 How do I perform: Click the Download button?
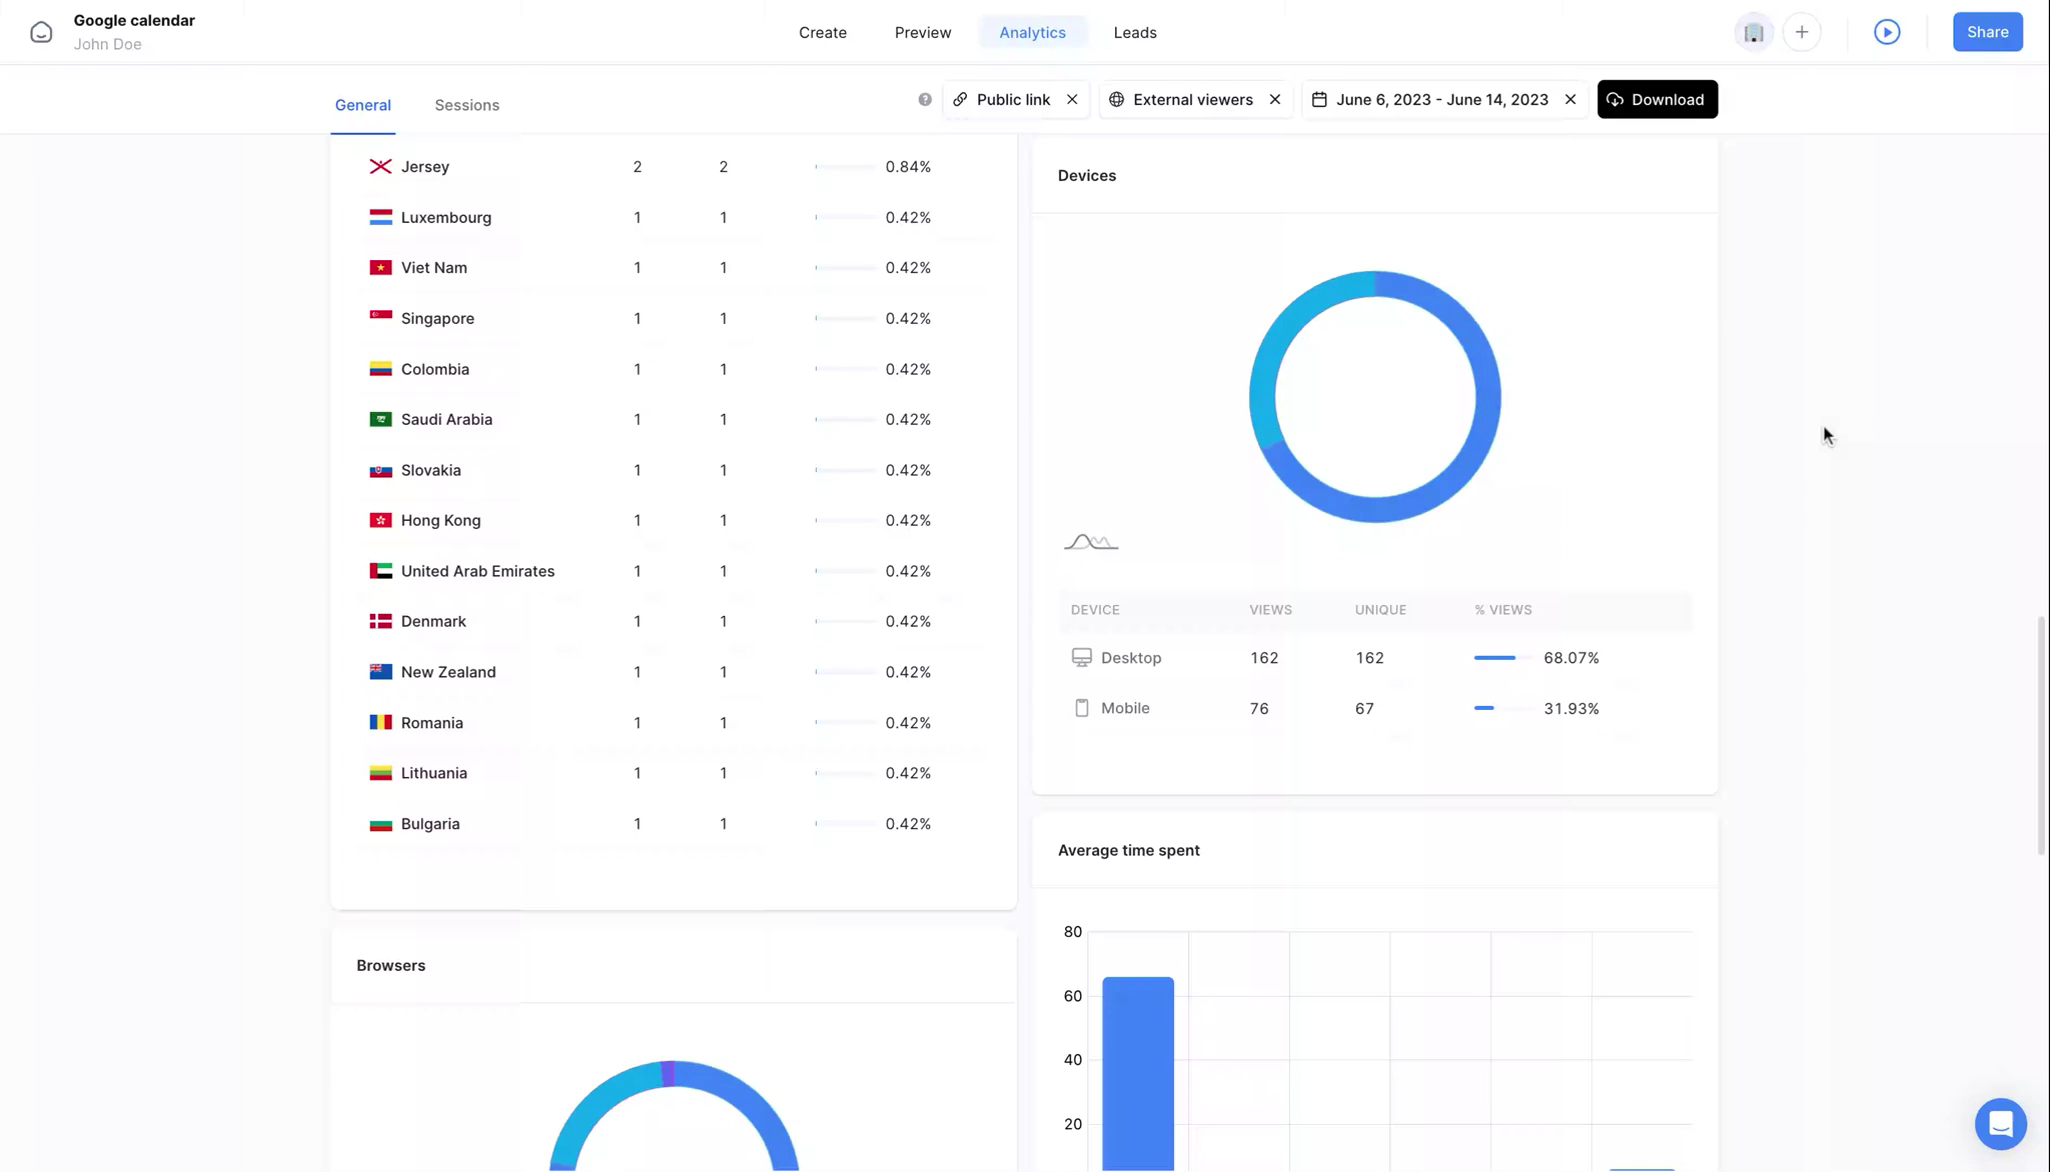pos(1656,99)
